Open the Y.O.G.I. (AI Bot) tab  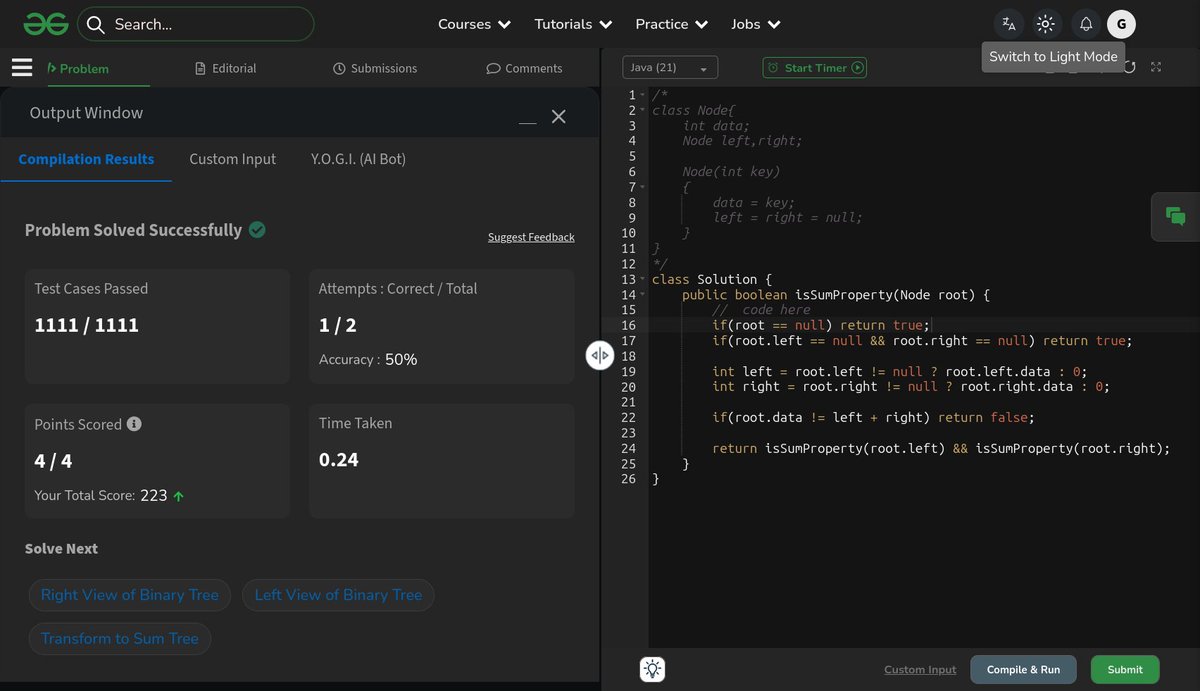358,159
